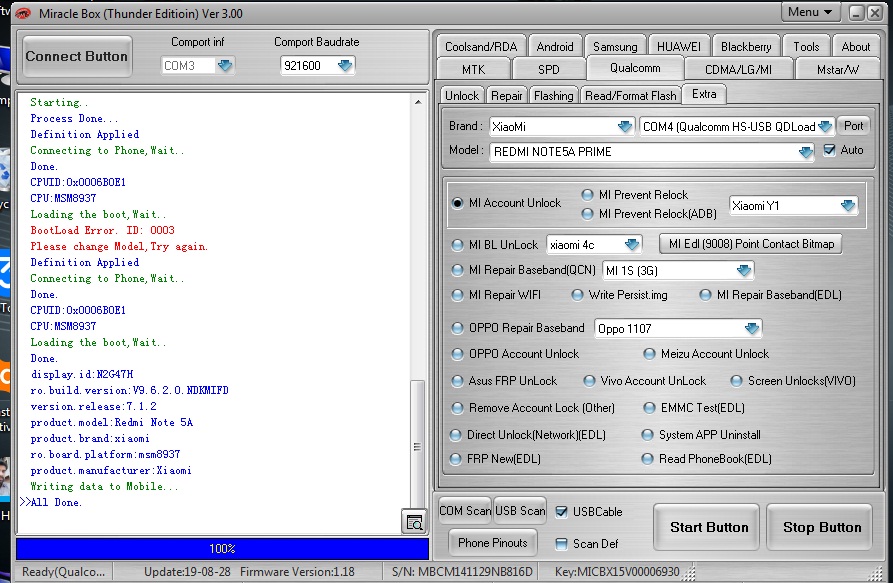Screen dimensions: 893x583
Task: Click the blue 100% progress bar
Action: [222, 549]
